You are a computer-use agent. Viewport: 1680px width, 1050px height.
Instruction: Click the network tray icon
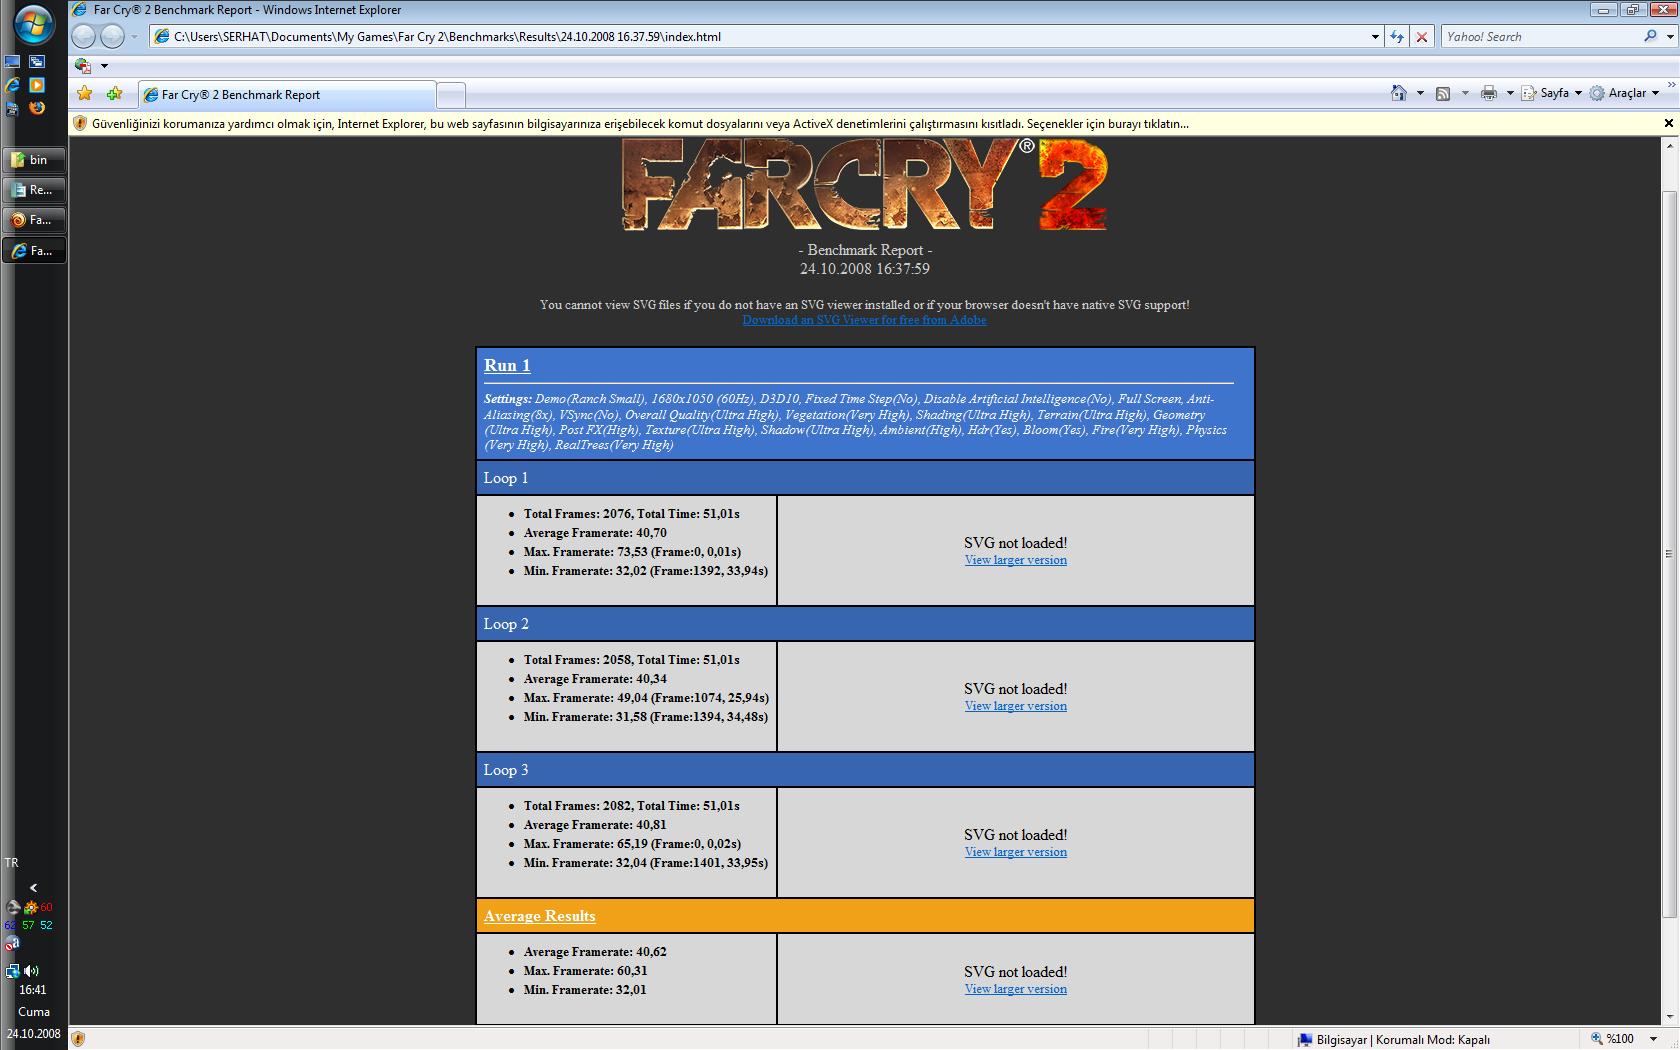pos(12,970)
